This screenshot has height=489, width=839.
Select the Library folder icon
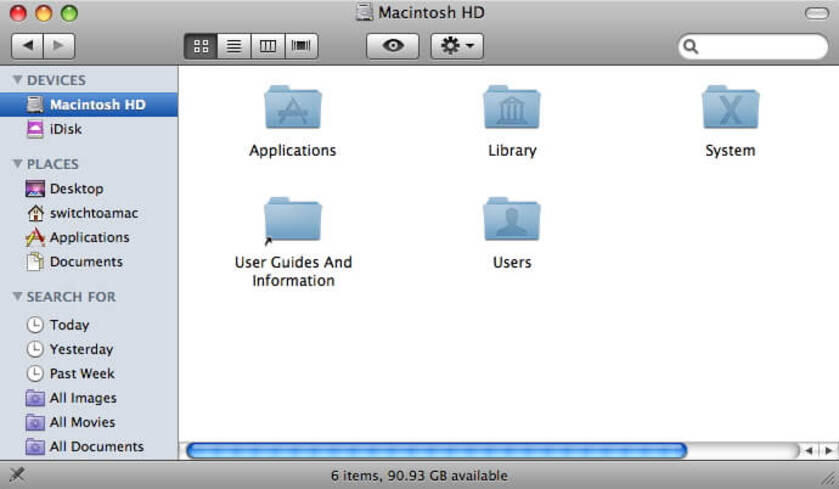pyautogui.click(x=512, y=107)
